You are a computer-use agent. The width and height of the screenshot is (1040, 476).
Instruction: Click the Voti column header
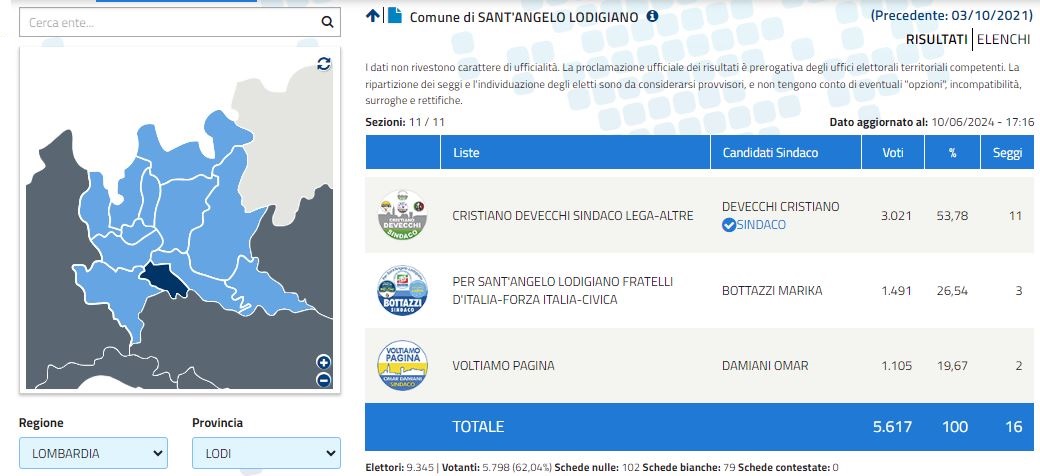(x=893, y=152)
